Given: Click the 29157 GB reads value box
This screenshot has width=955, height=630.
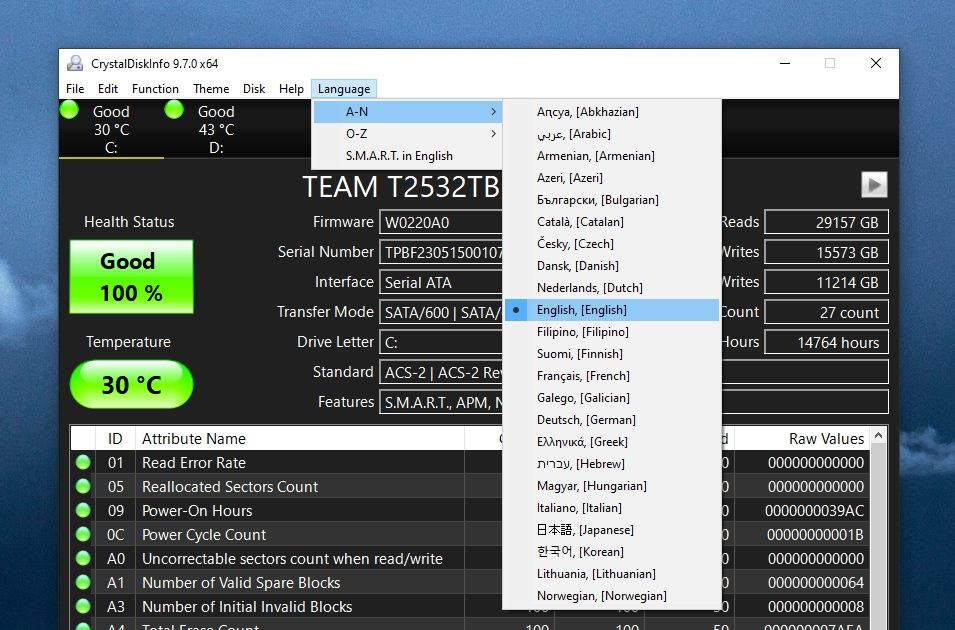Looking at the screenshot, I should point(826,222).
